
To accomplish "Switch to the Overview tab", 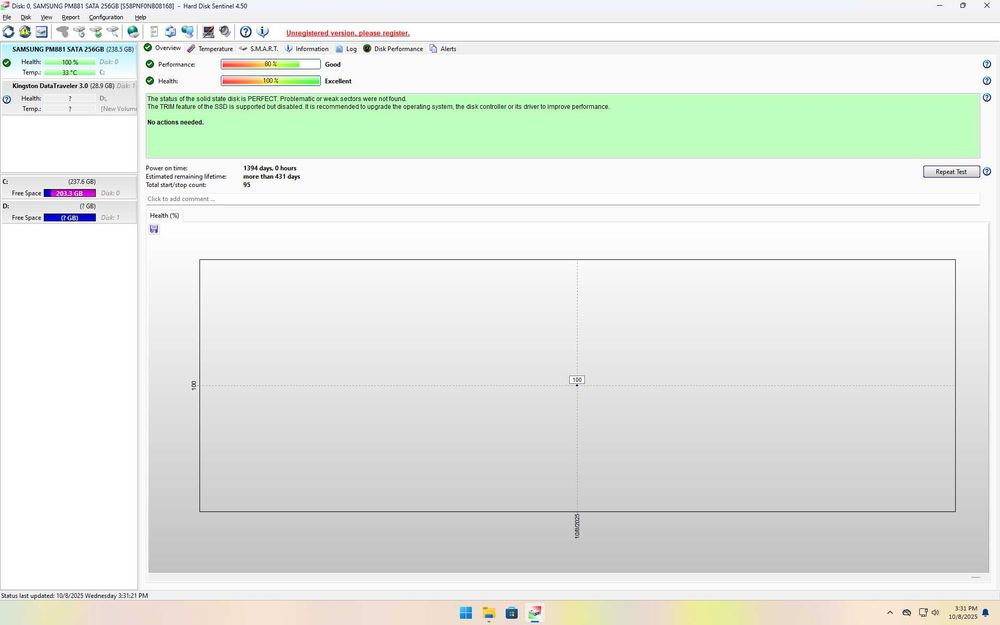I will click(163, 48).
